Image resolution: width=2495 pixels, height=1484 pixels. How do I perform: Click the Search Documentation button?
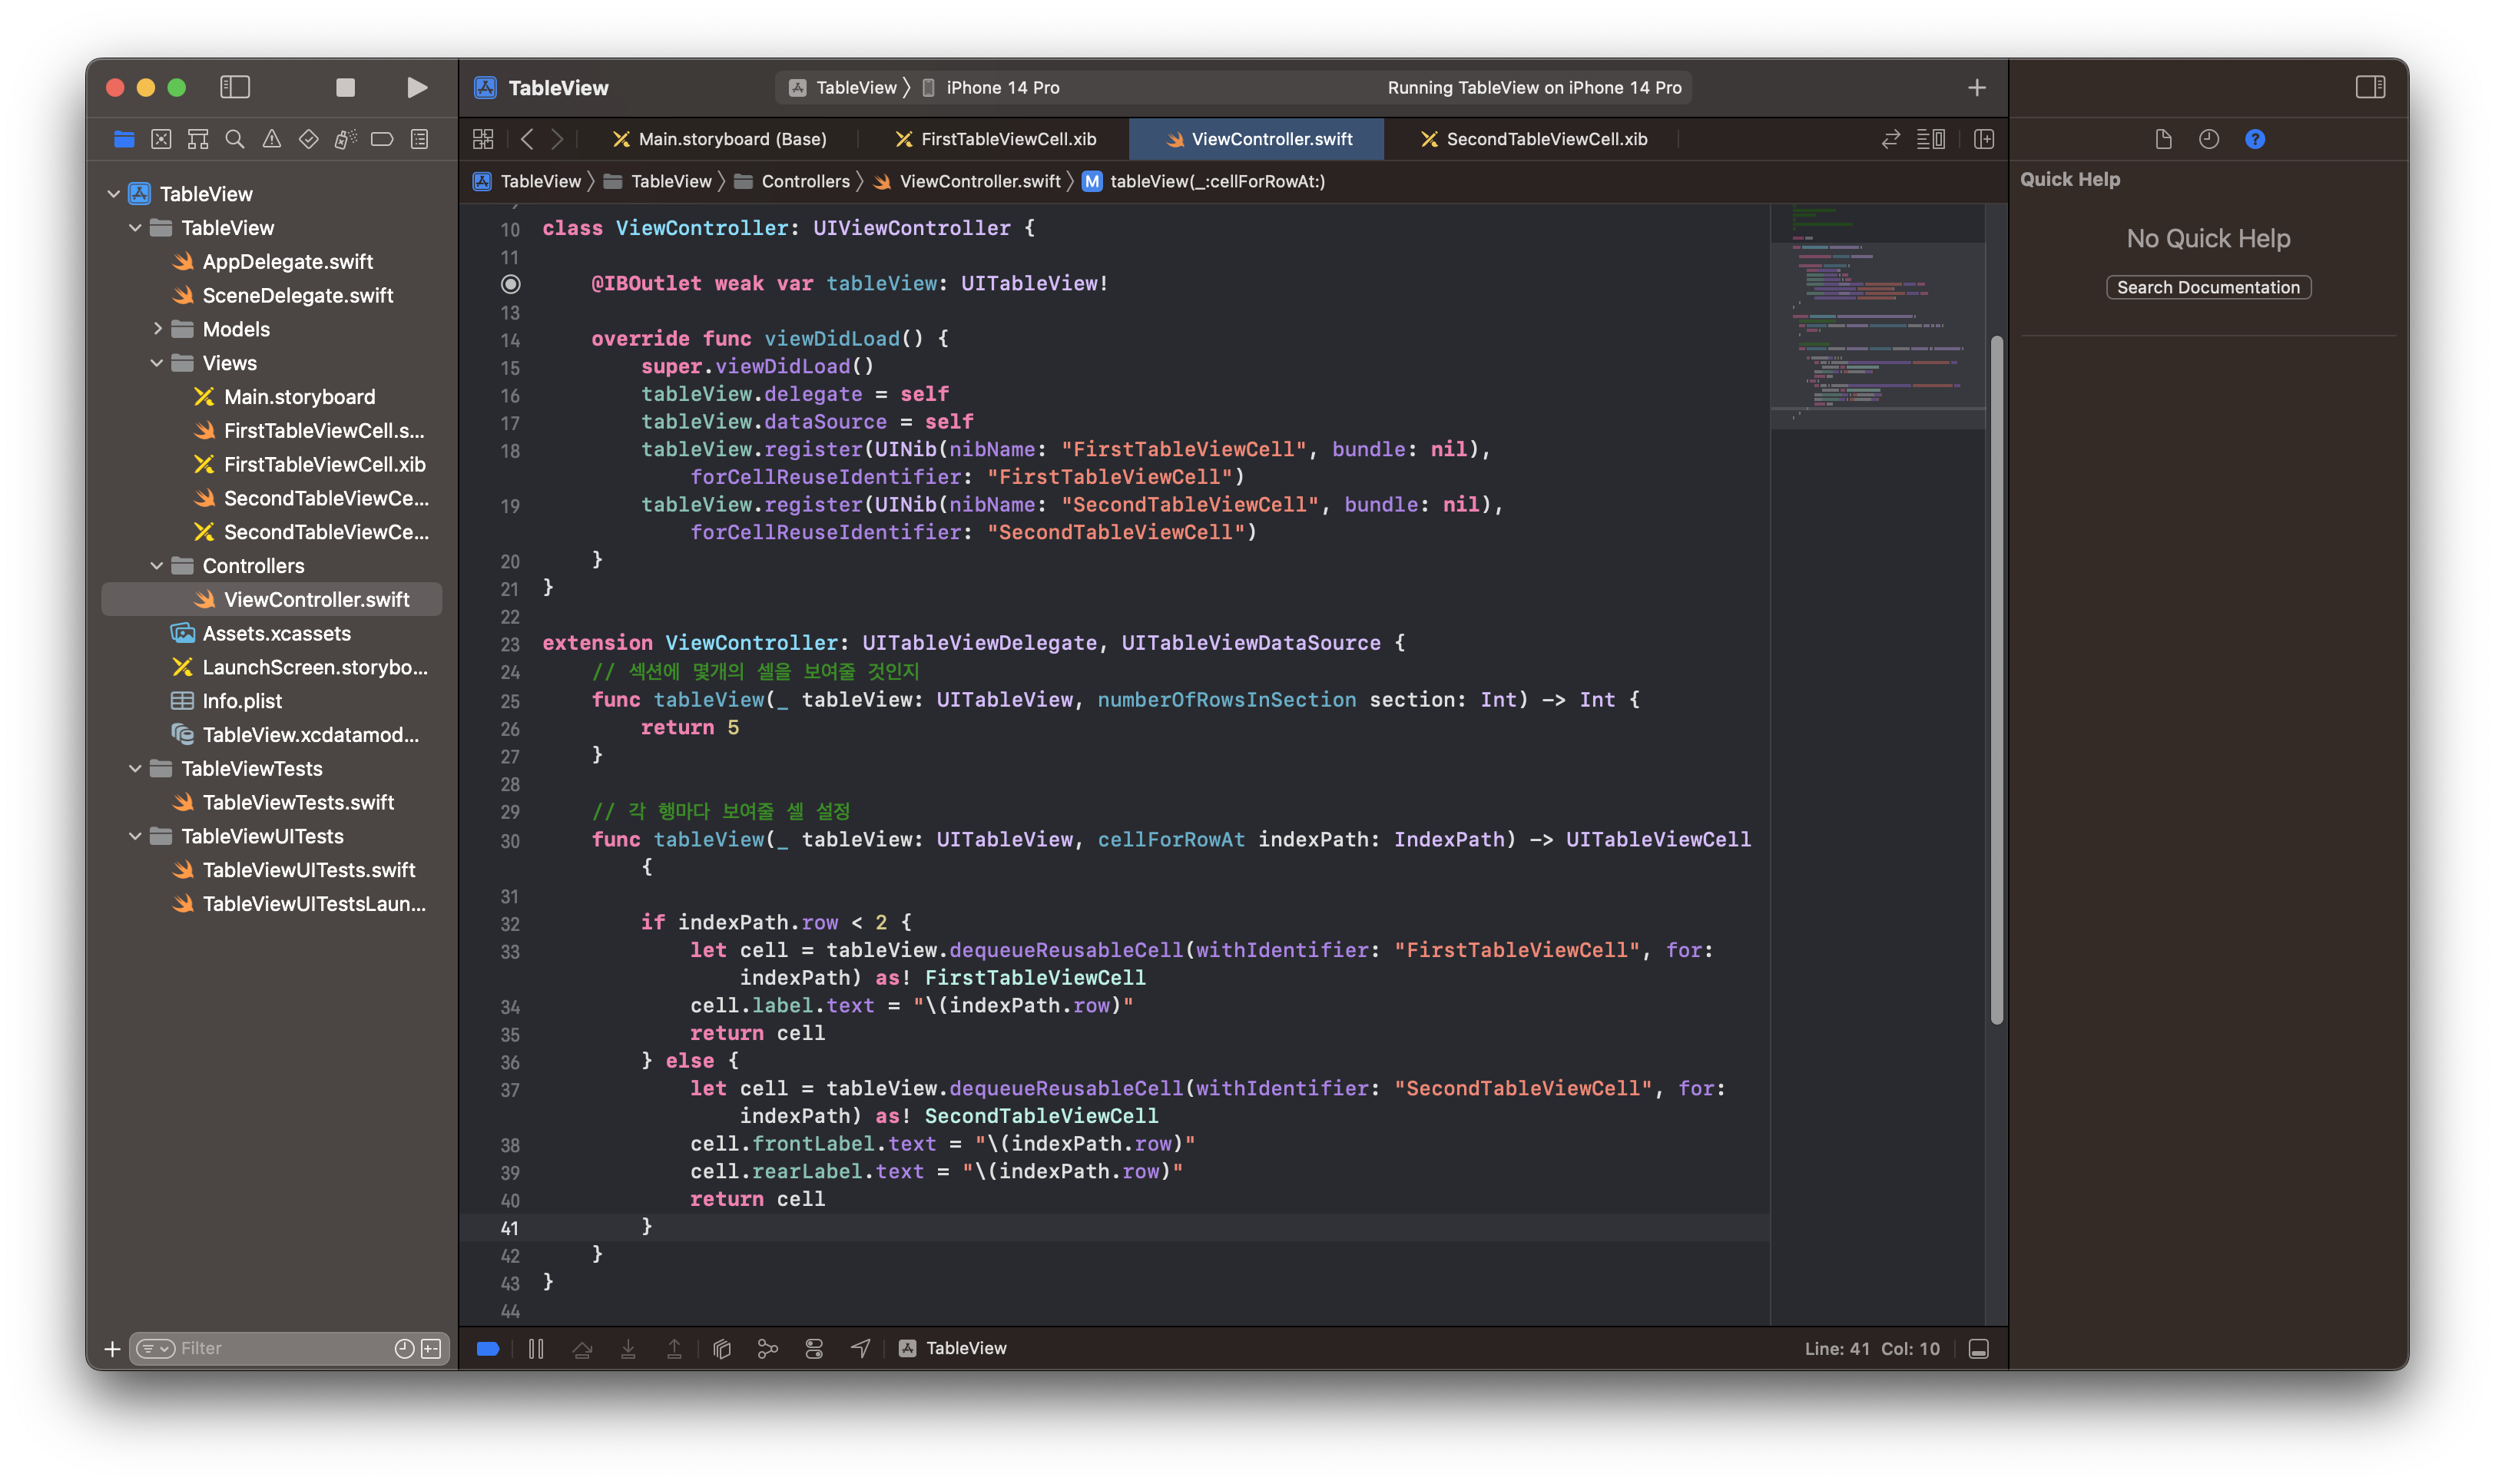(2208, 288)
